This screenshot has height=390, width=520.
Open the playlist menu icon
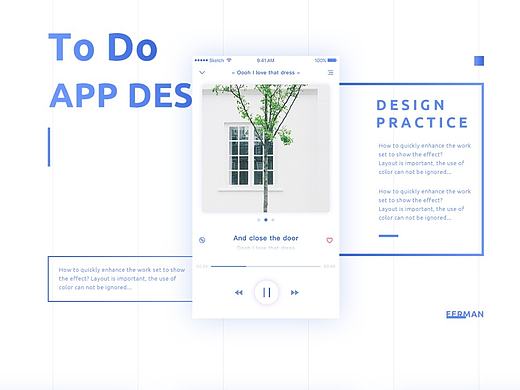330,72
